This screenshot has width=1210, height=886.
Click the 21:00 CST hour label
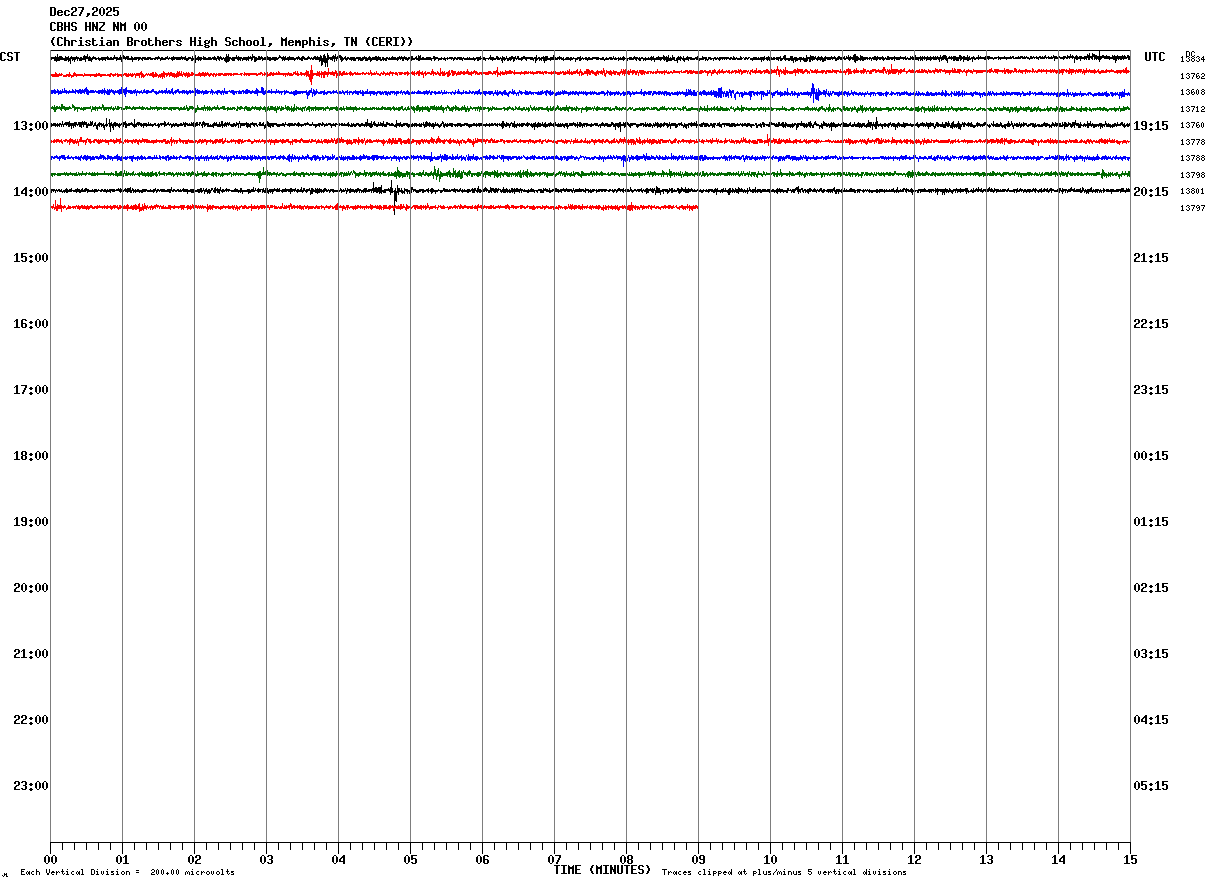coord(30,653)
